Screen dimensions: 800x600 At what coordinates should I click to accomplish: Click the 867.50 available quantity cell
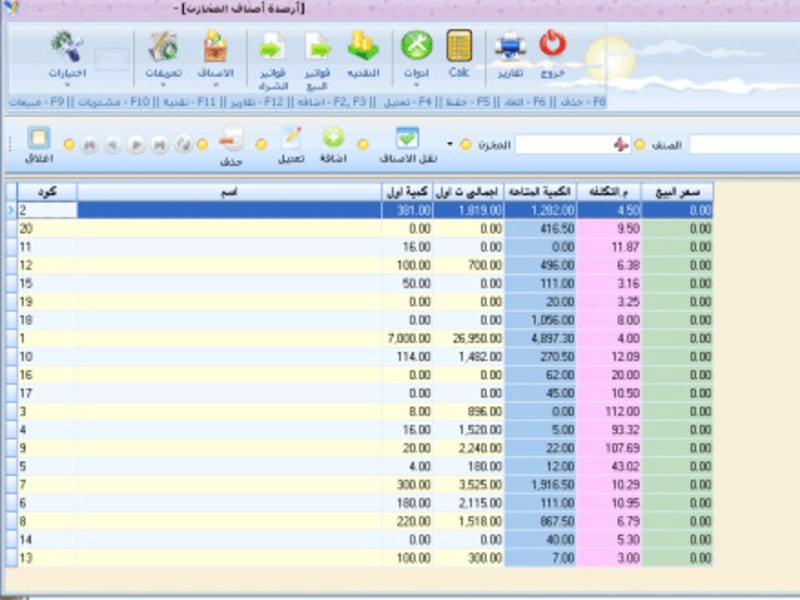[x=540, y=521]
